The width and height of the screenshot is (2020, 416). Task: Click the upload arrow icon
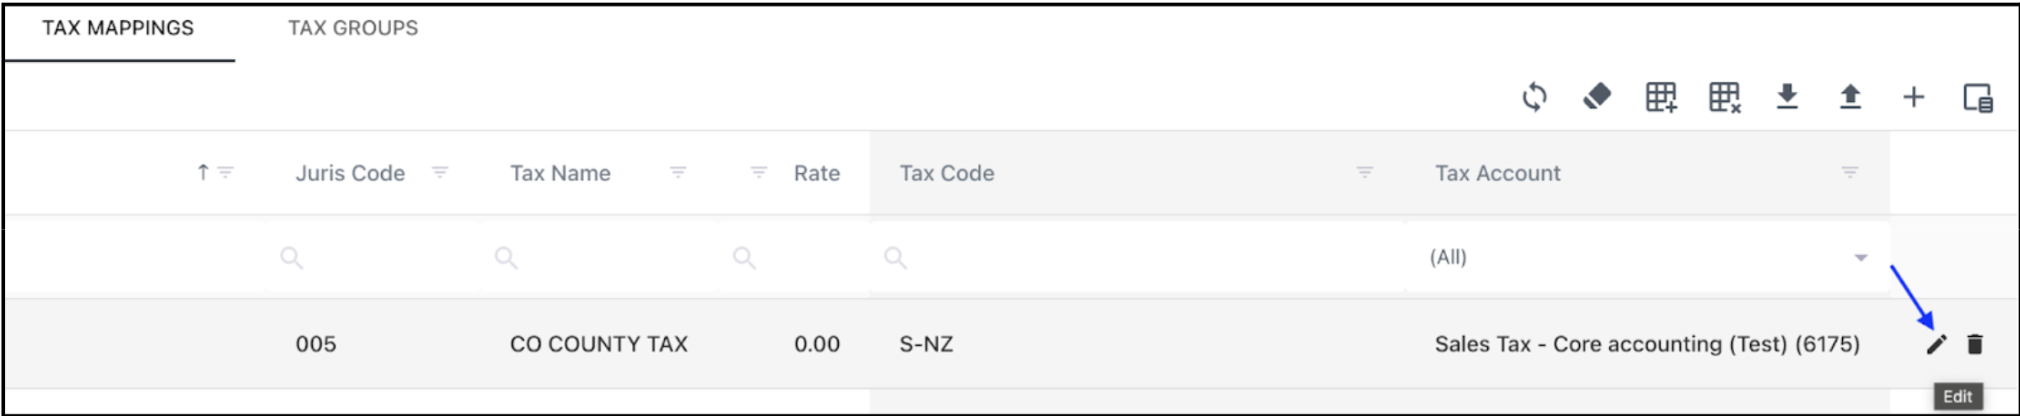[1850, 97]
